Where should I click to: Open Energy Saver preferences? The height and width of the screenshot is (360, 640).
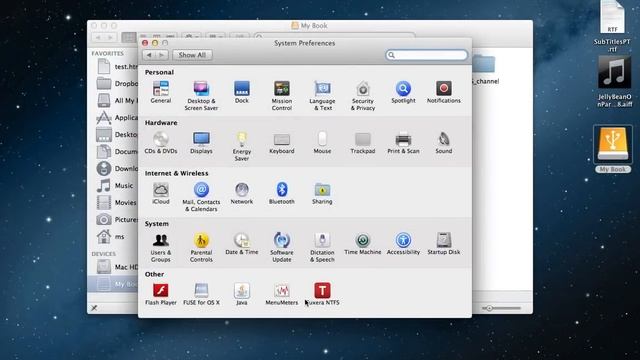242,147
